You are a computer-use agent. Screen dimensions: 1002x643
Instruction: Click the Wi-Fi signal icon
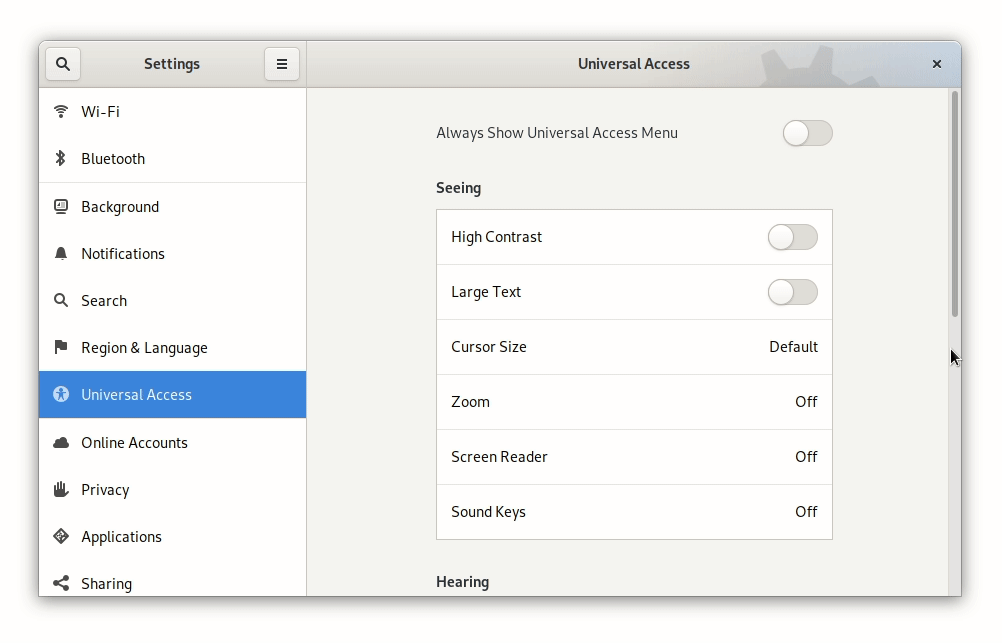(61, 111)
